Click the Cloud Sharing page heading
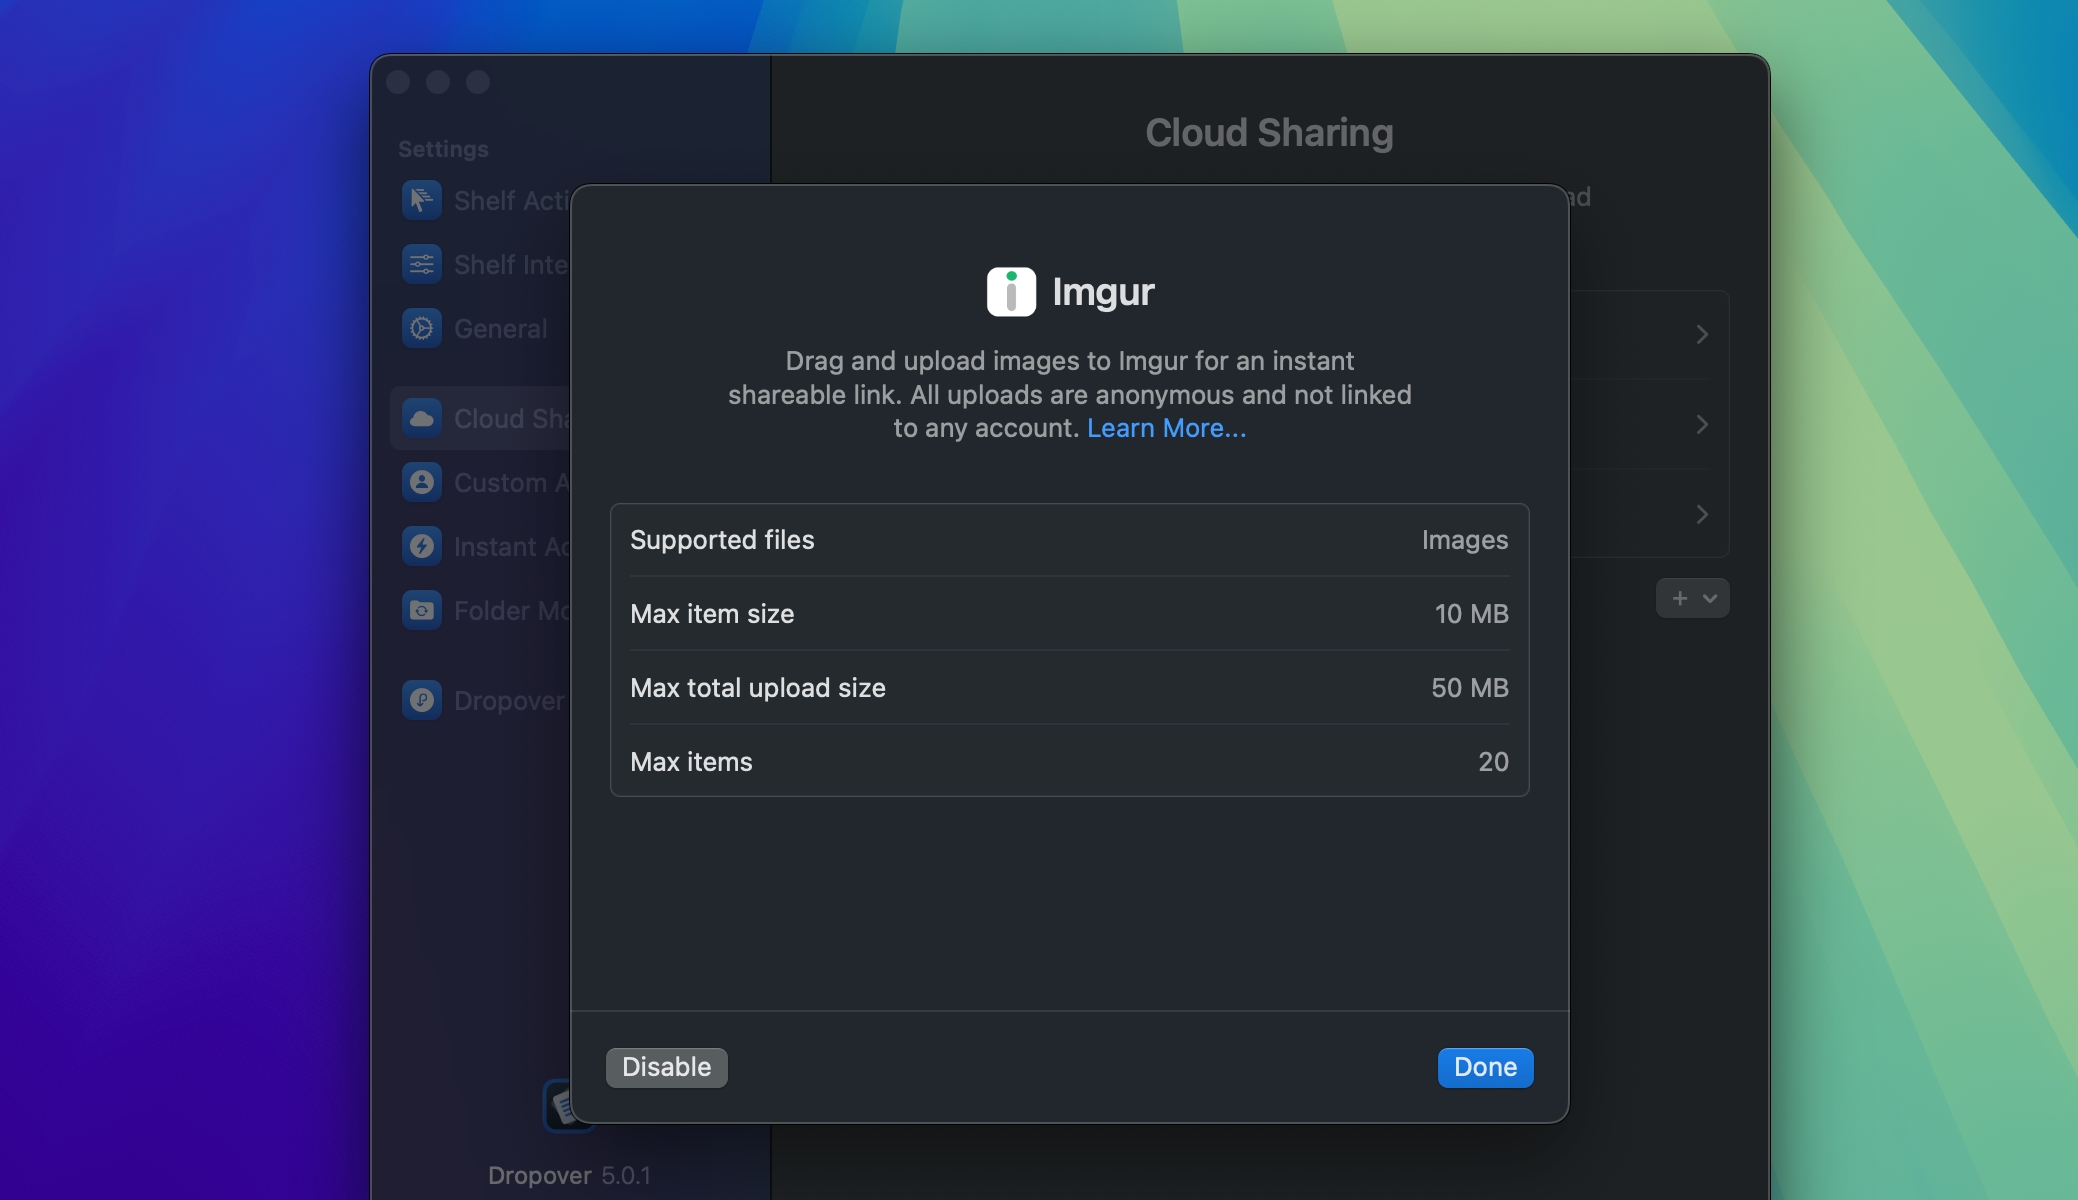2078x1200 pixels. (x=1269, y=133)
